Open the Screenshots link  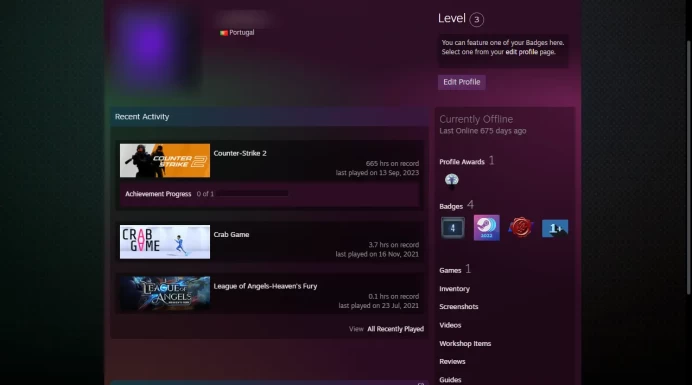(459, 306)
